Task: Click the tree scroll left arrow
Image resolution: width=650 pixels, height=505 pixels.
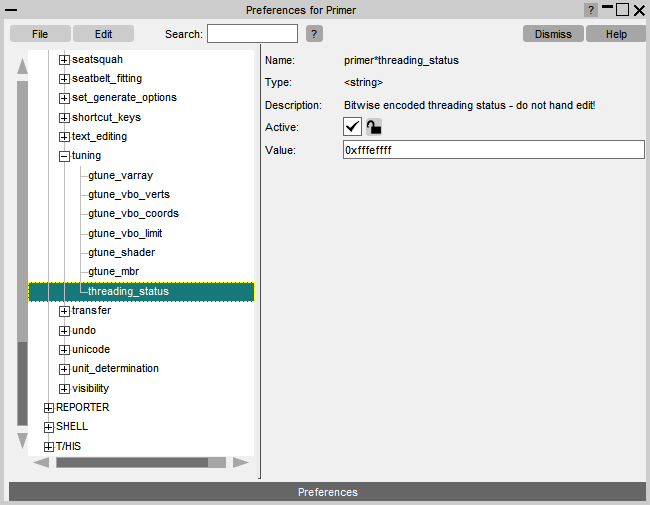Action: click(x=41, y=462)
